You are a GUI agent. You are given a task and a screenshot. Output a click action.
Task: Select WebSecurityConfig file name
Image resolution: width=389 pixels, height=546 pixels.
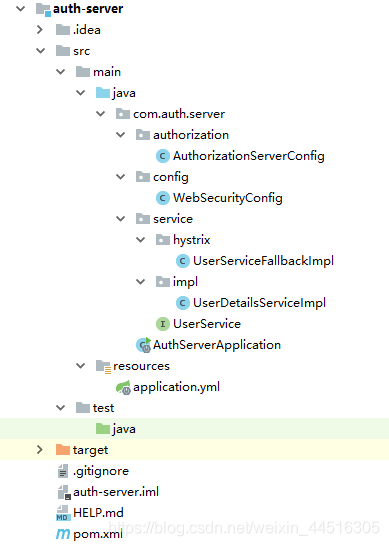coord(228,198)
